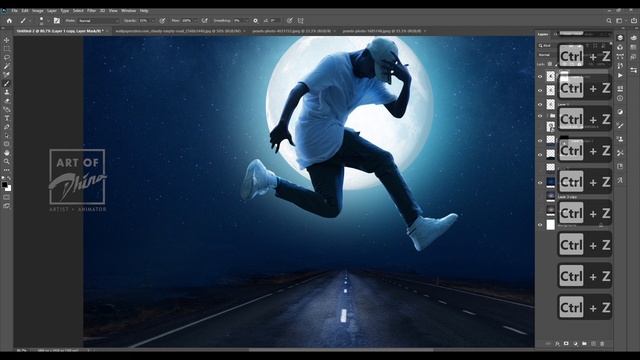Screen dimensions: 640x360
Task: Close the wallpaper jpg document tab
Action: [x=244, y=31]
